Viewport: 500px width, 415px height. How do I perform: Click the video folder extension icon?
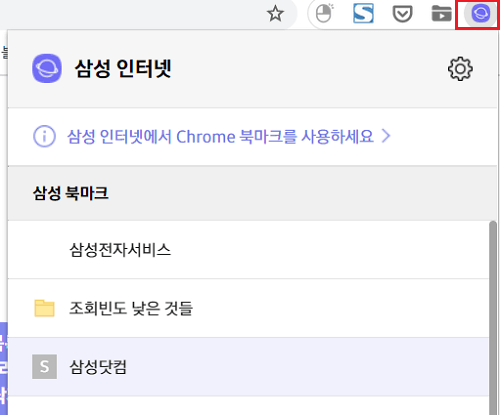(x=441, y=14)
